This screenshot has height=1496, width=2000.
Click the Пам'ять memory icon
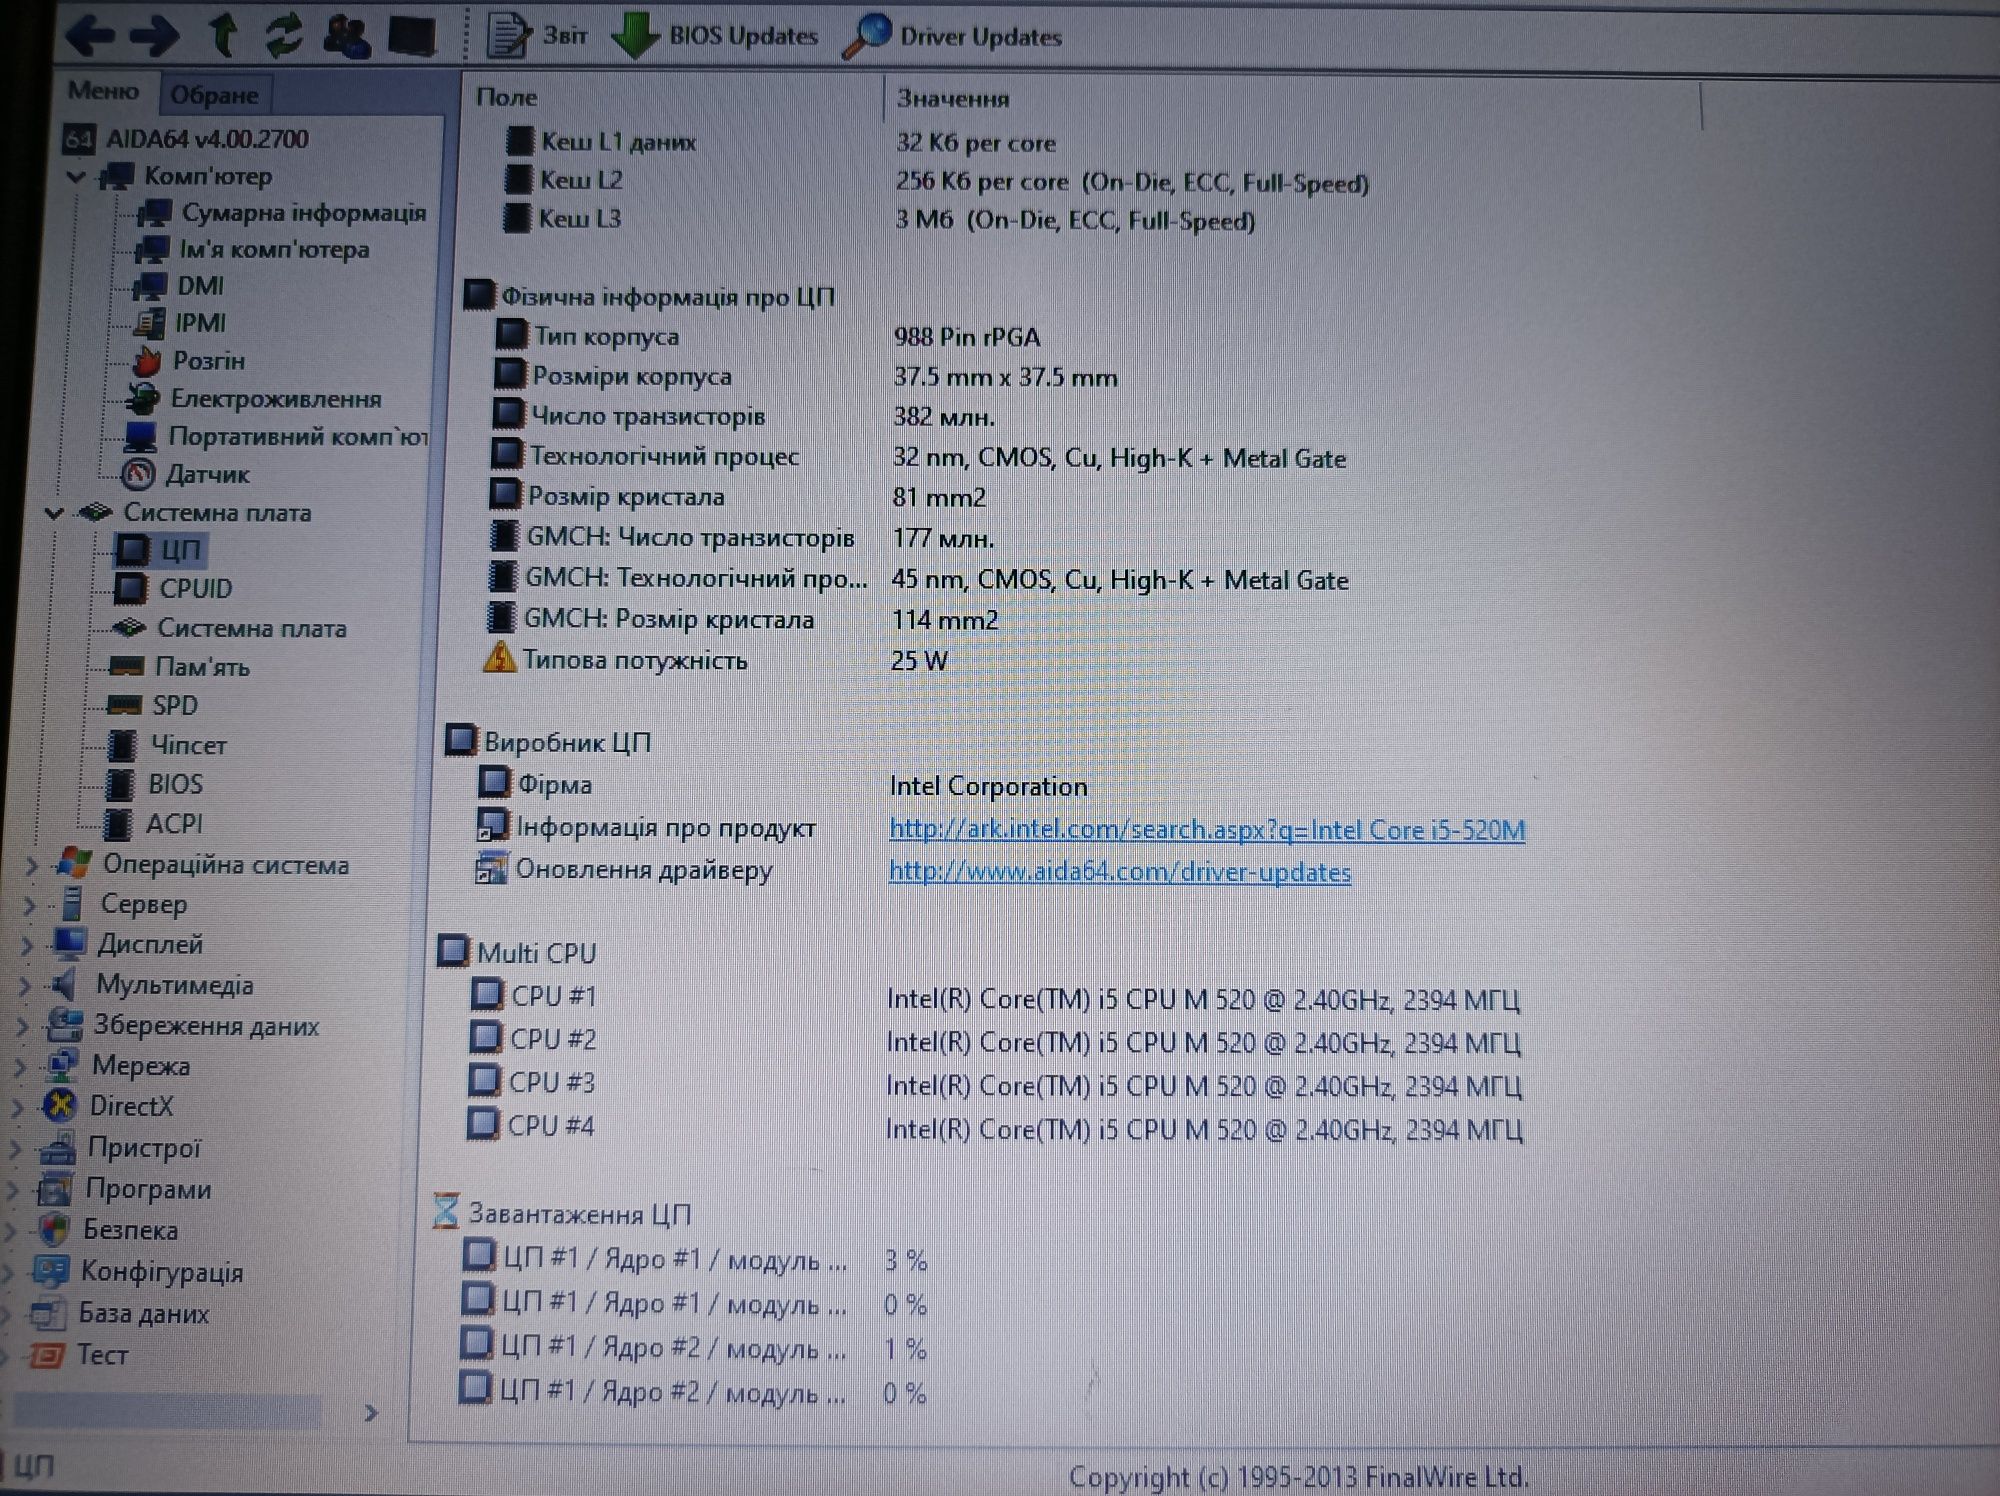coord(126,666)
